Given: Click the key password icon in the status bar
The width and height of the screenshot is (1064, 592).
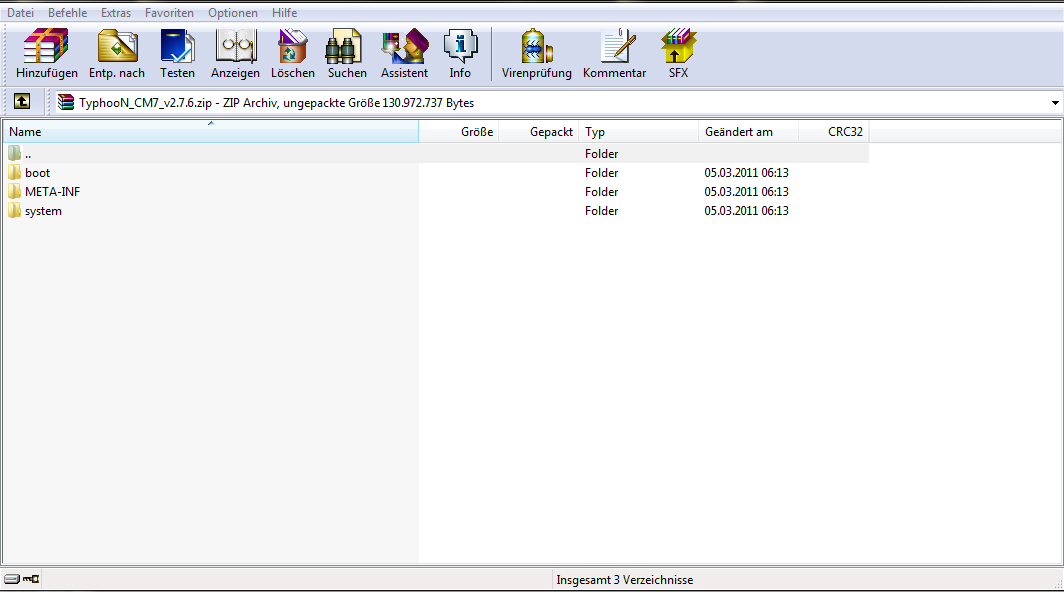Looking at the screenshot, I should pos(31,579).
